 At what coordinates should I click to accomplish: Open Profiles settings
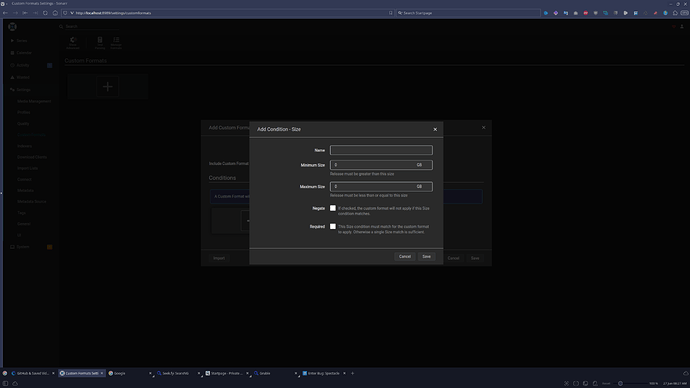point(24,112)
